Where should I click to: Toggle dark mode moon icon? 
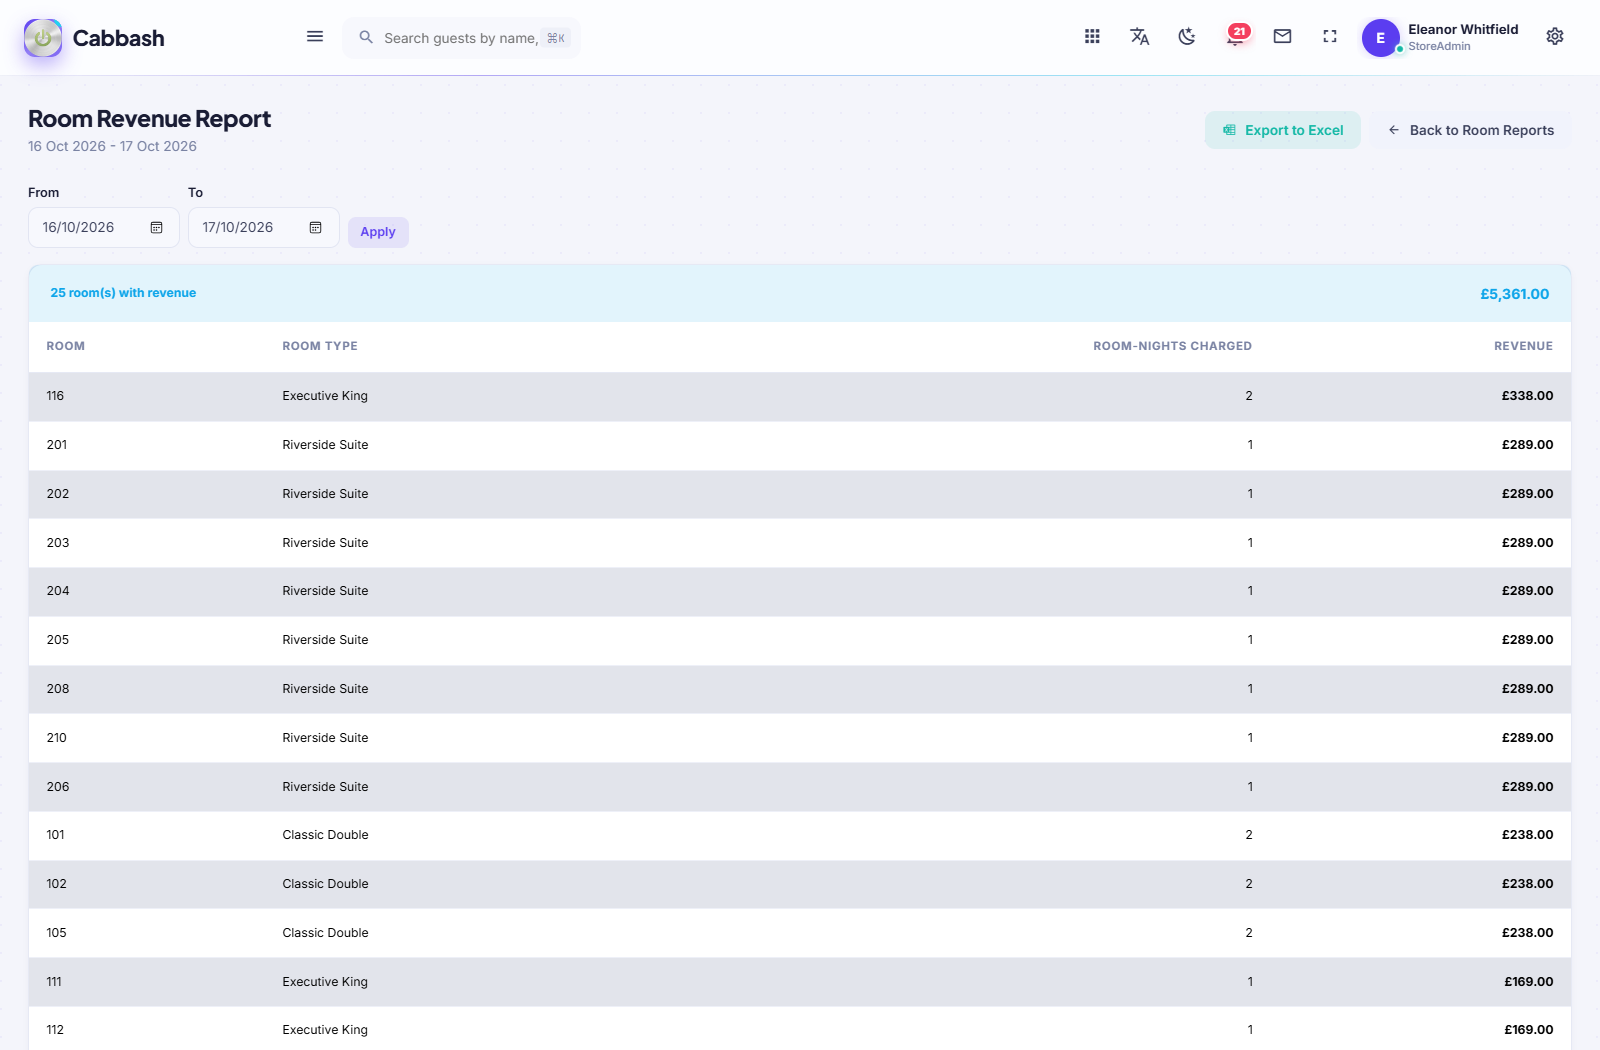click(x=1187, y=37)
